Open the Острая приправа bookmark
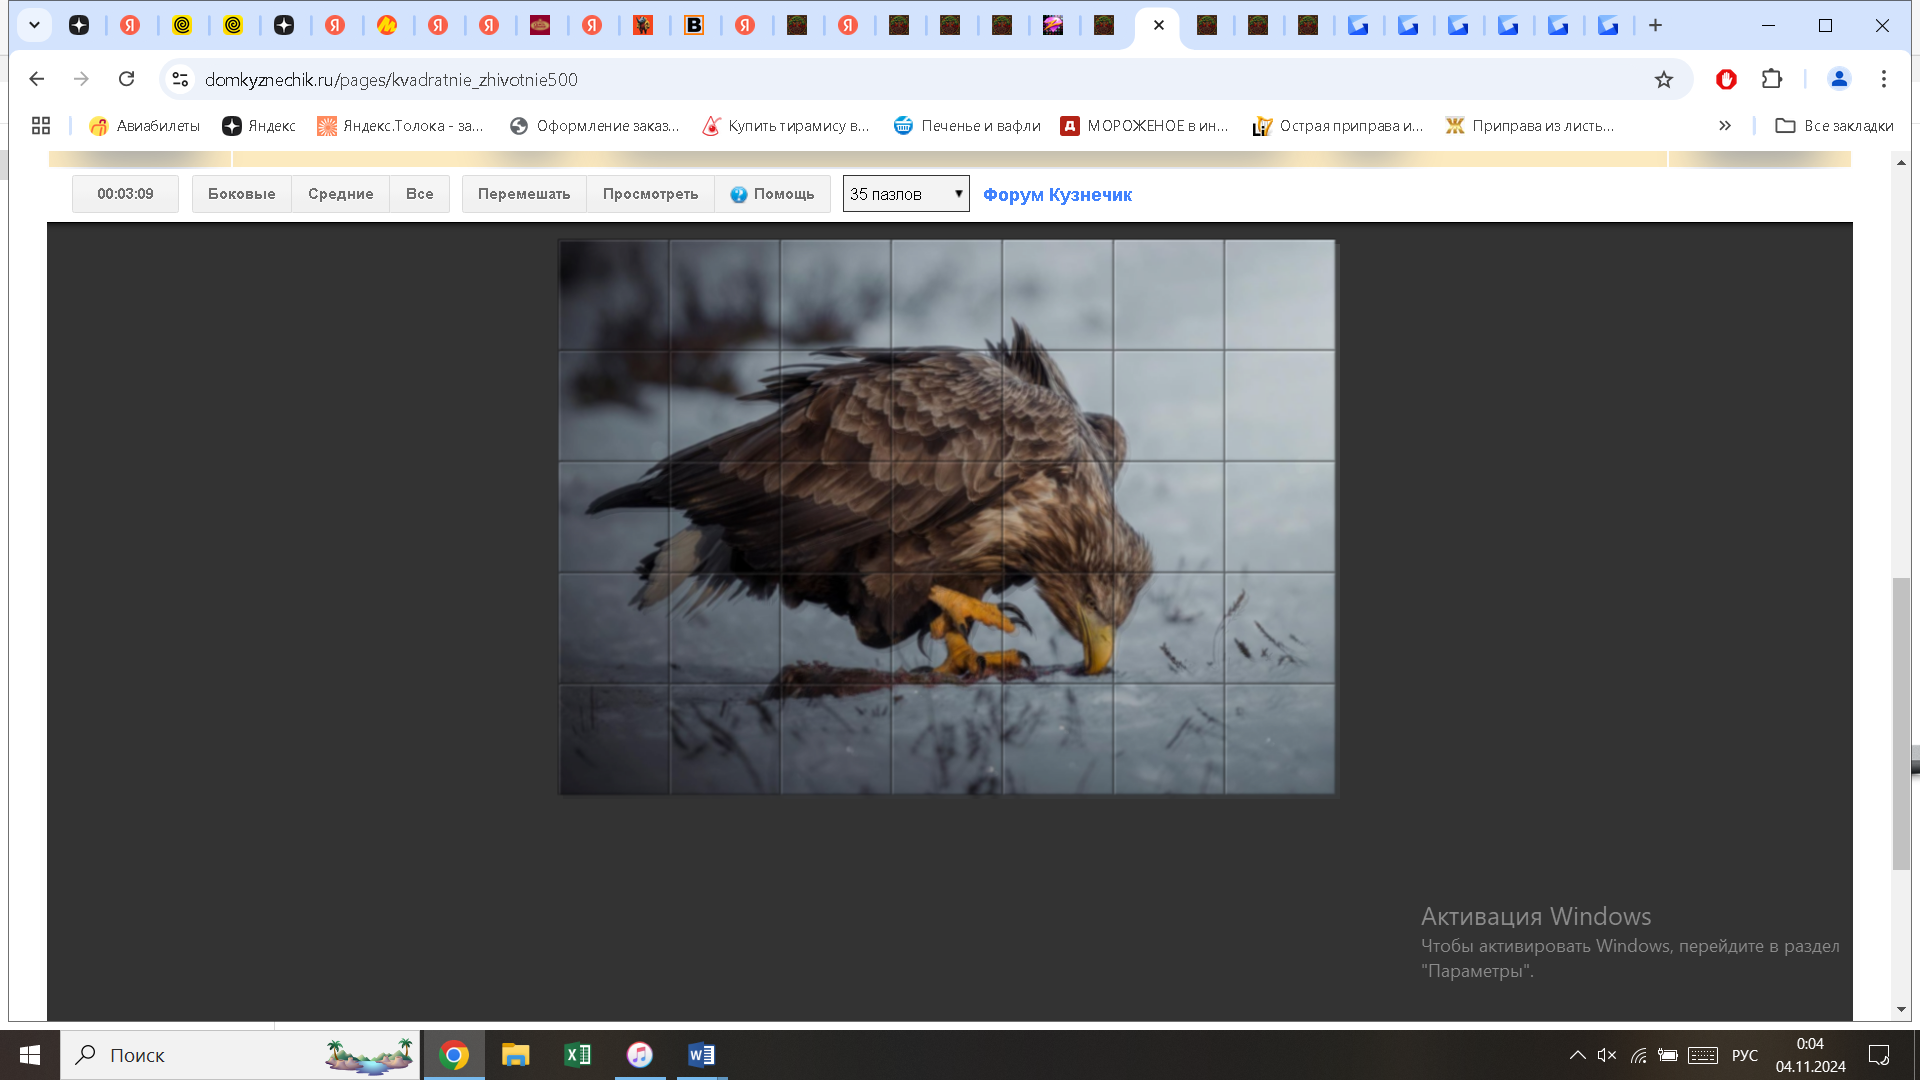The width and height of the screenshot is (1920, 1080). 1338,125
